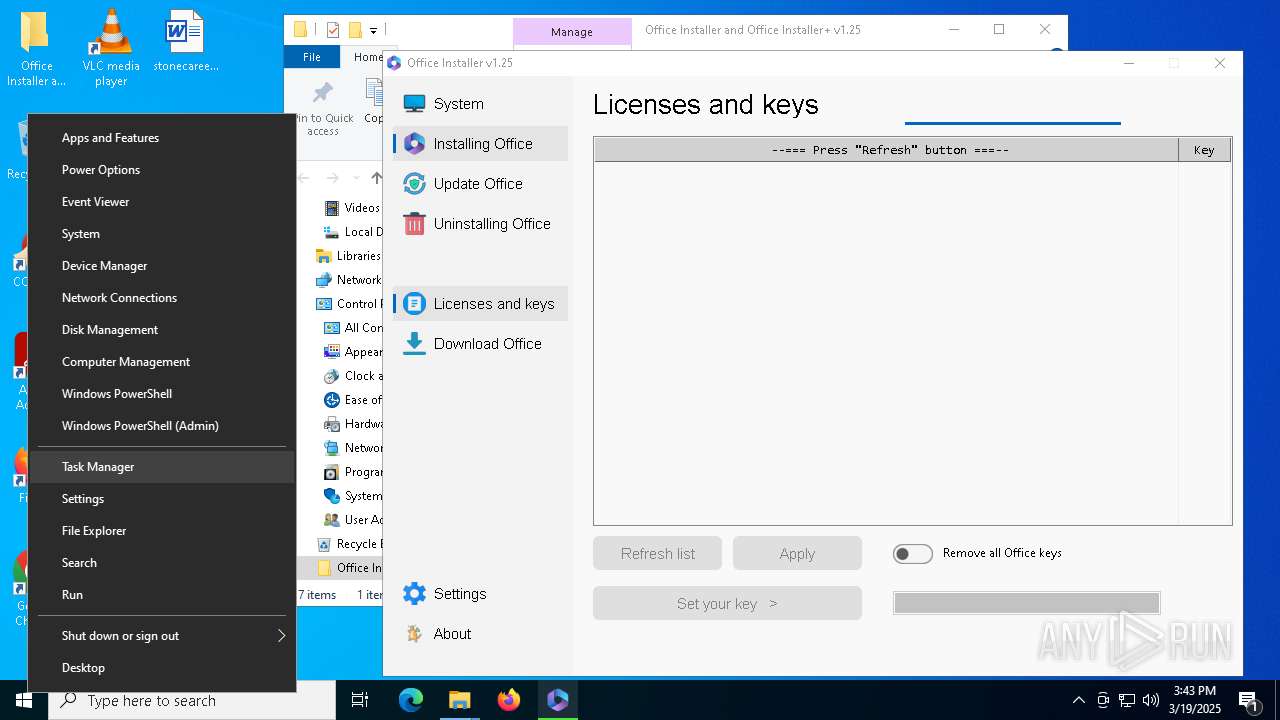1280x720 pixels.
Task: Launch Microsoft Edge from the taskbar
Action: point(411,700)
